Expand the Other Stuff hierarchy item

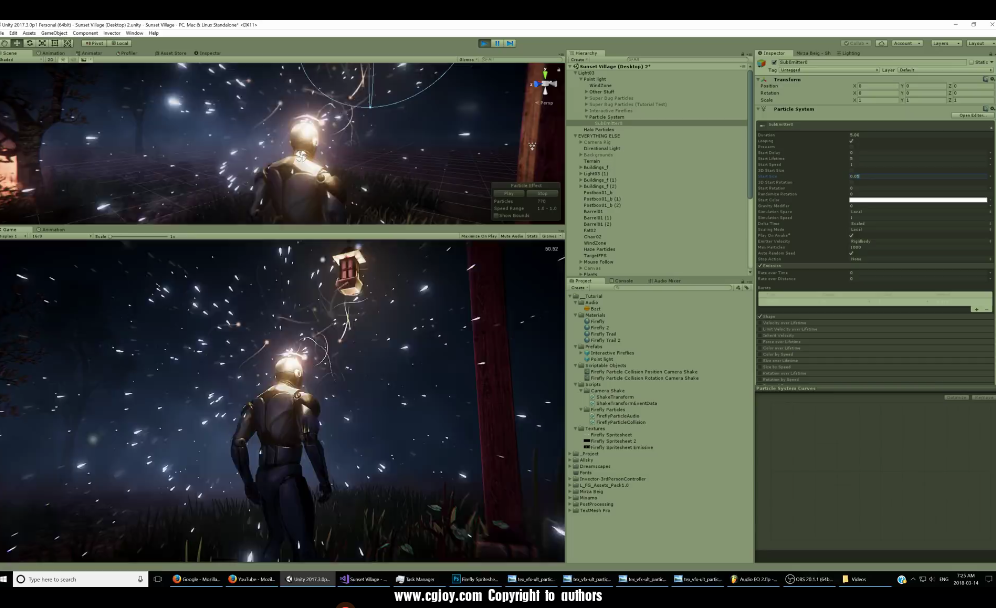click(x=586, y=92)
